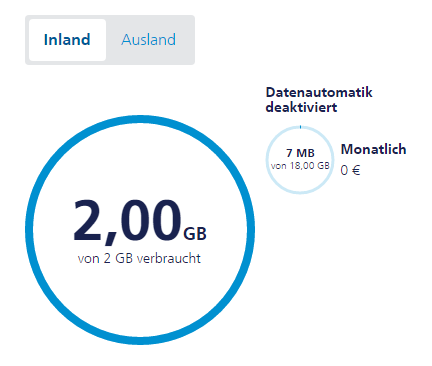Click the small 7 MB usage ring
The height and width of the screenshot is (366, 432).
click(x=300, y=160)
